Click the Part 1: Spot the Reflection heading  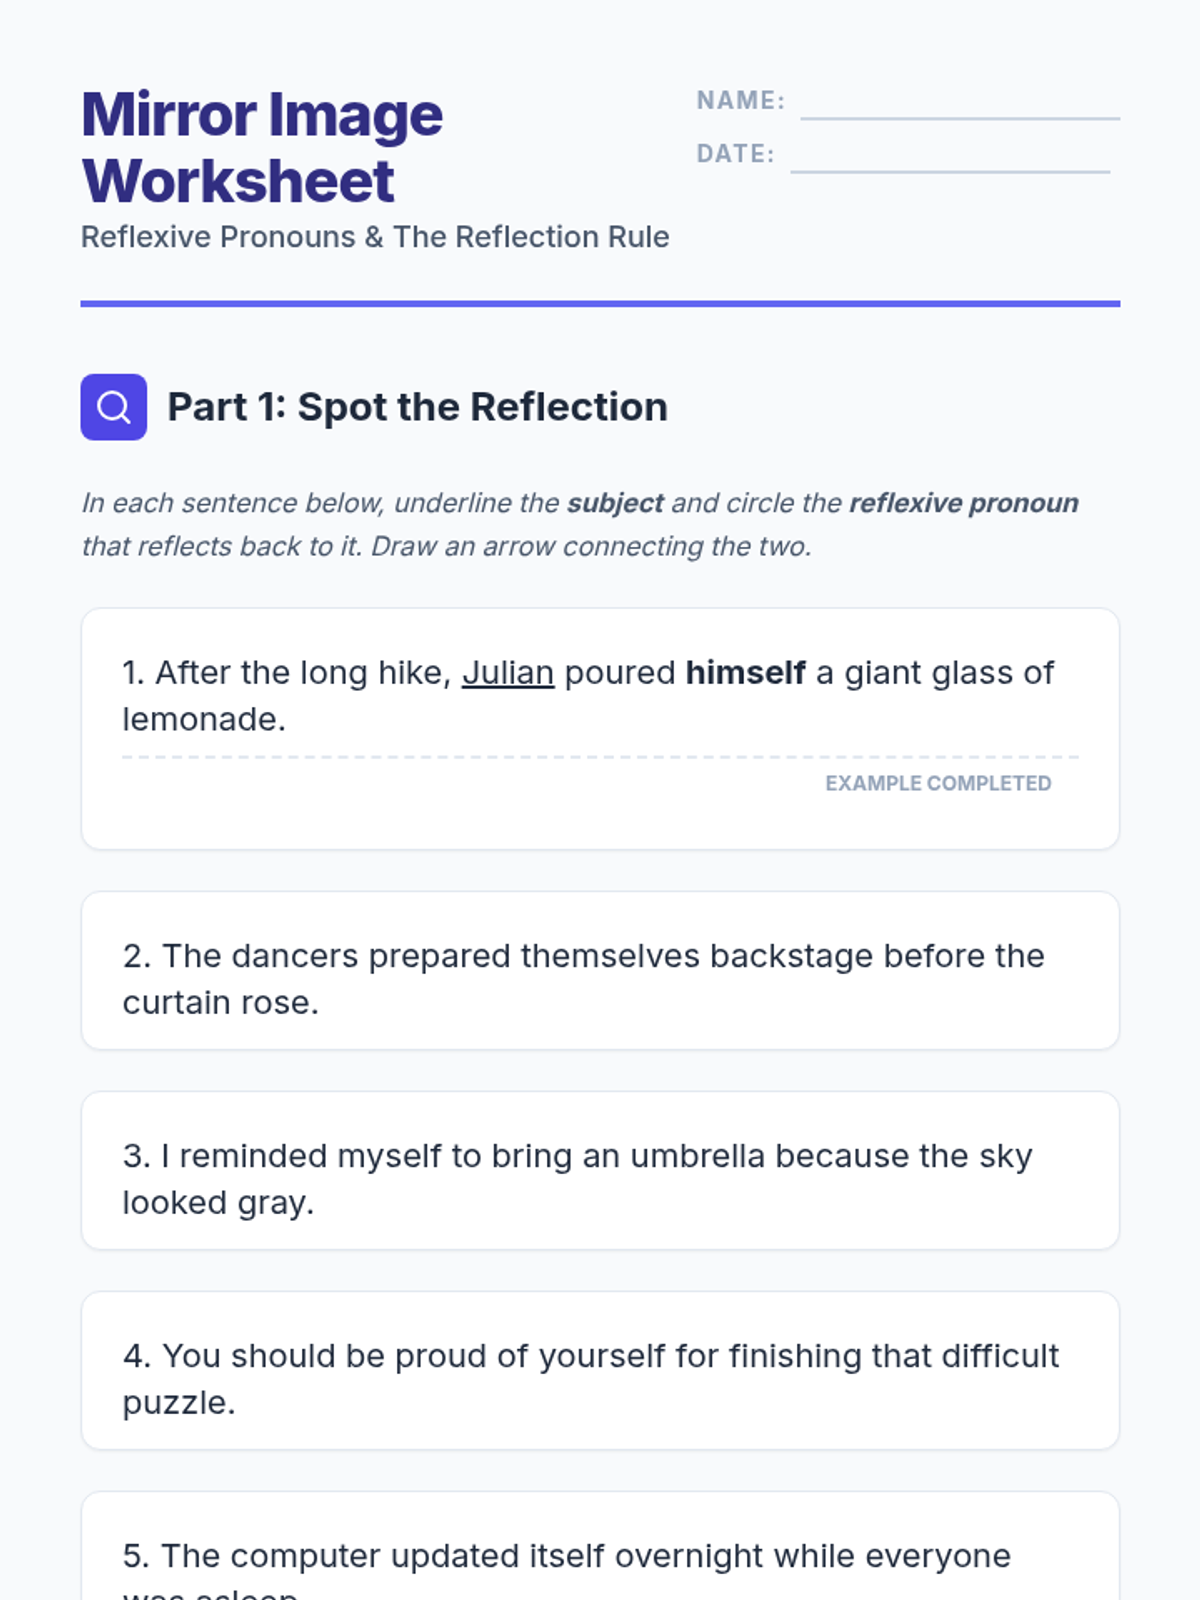point(417,407)
